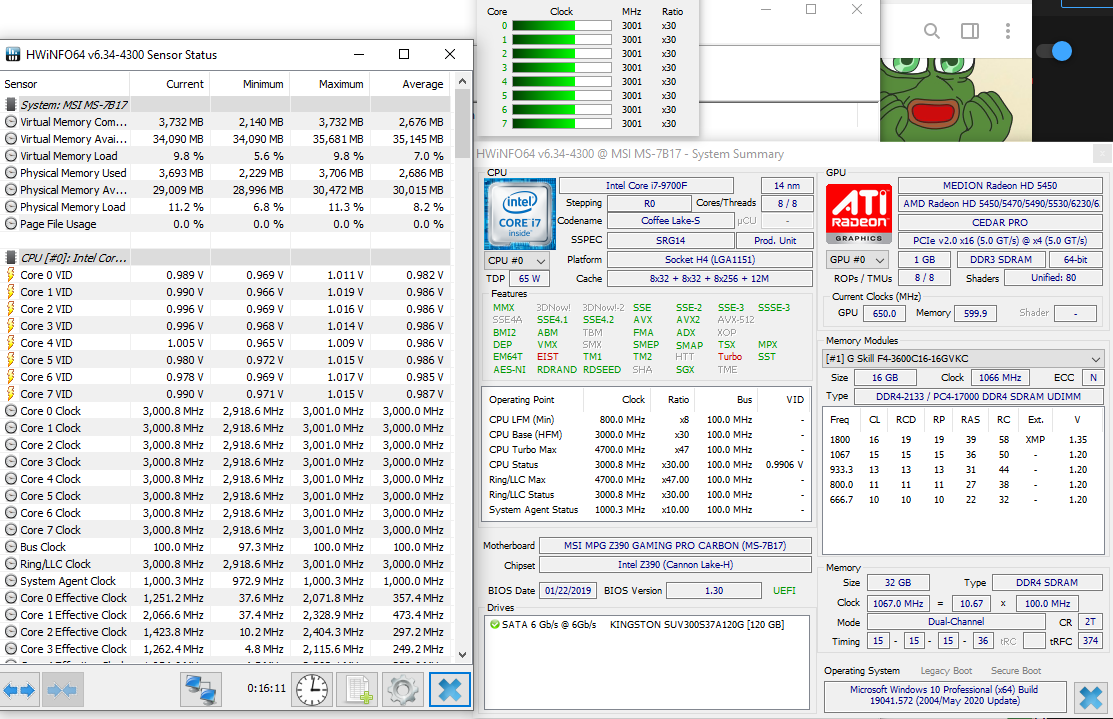Click the Virtual Memory Load sensor icon
The image size is (1113, 719).
[11, 155]
